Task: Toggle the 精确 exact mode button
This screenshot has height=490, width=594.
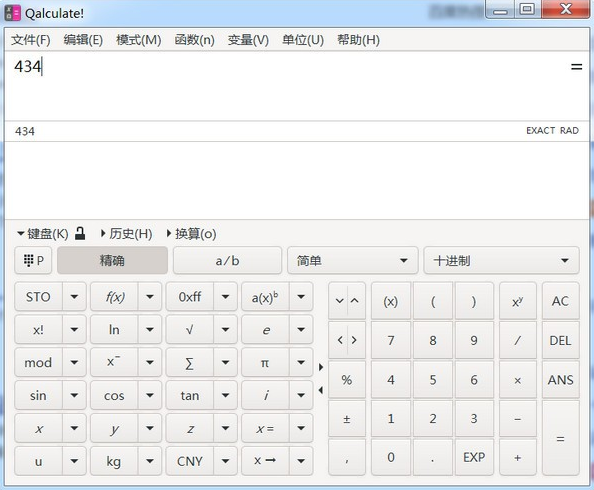Action: [x=112, y=260]
